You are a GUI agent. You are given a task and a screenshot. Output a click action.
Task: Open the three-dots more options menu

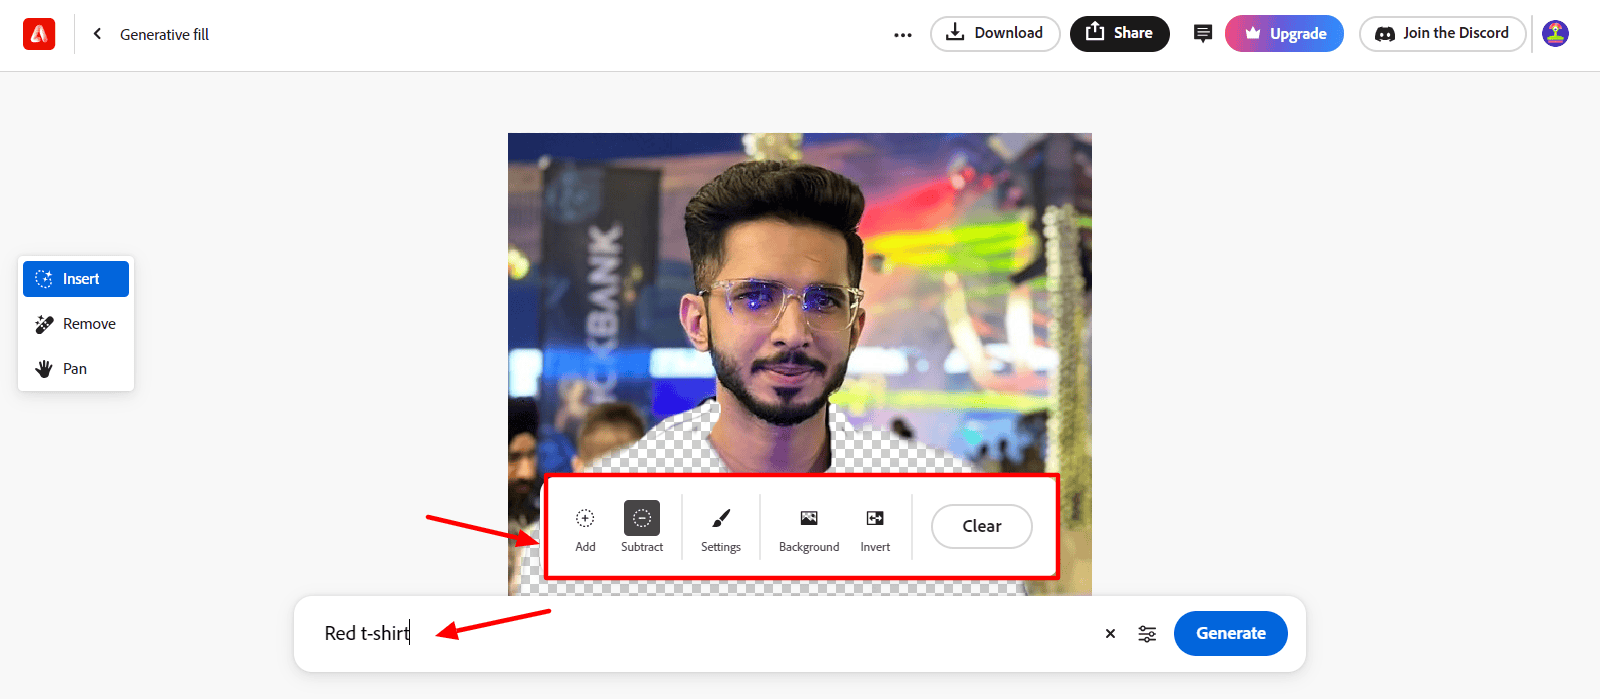902,34
